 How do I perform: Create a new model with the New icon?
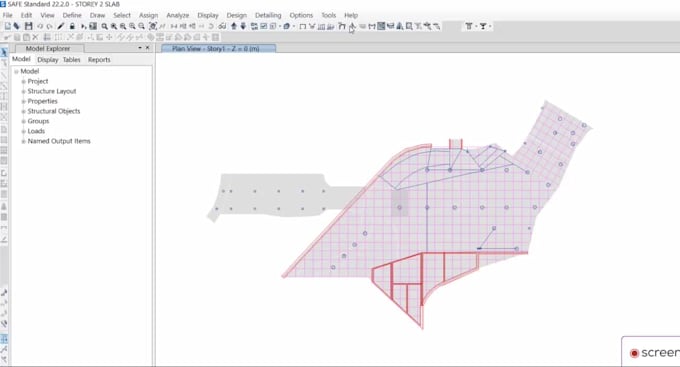[8, 26]
